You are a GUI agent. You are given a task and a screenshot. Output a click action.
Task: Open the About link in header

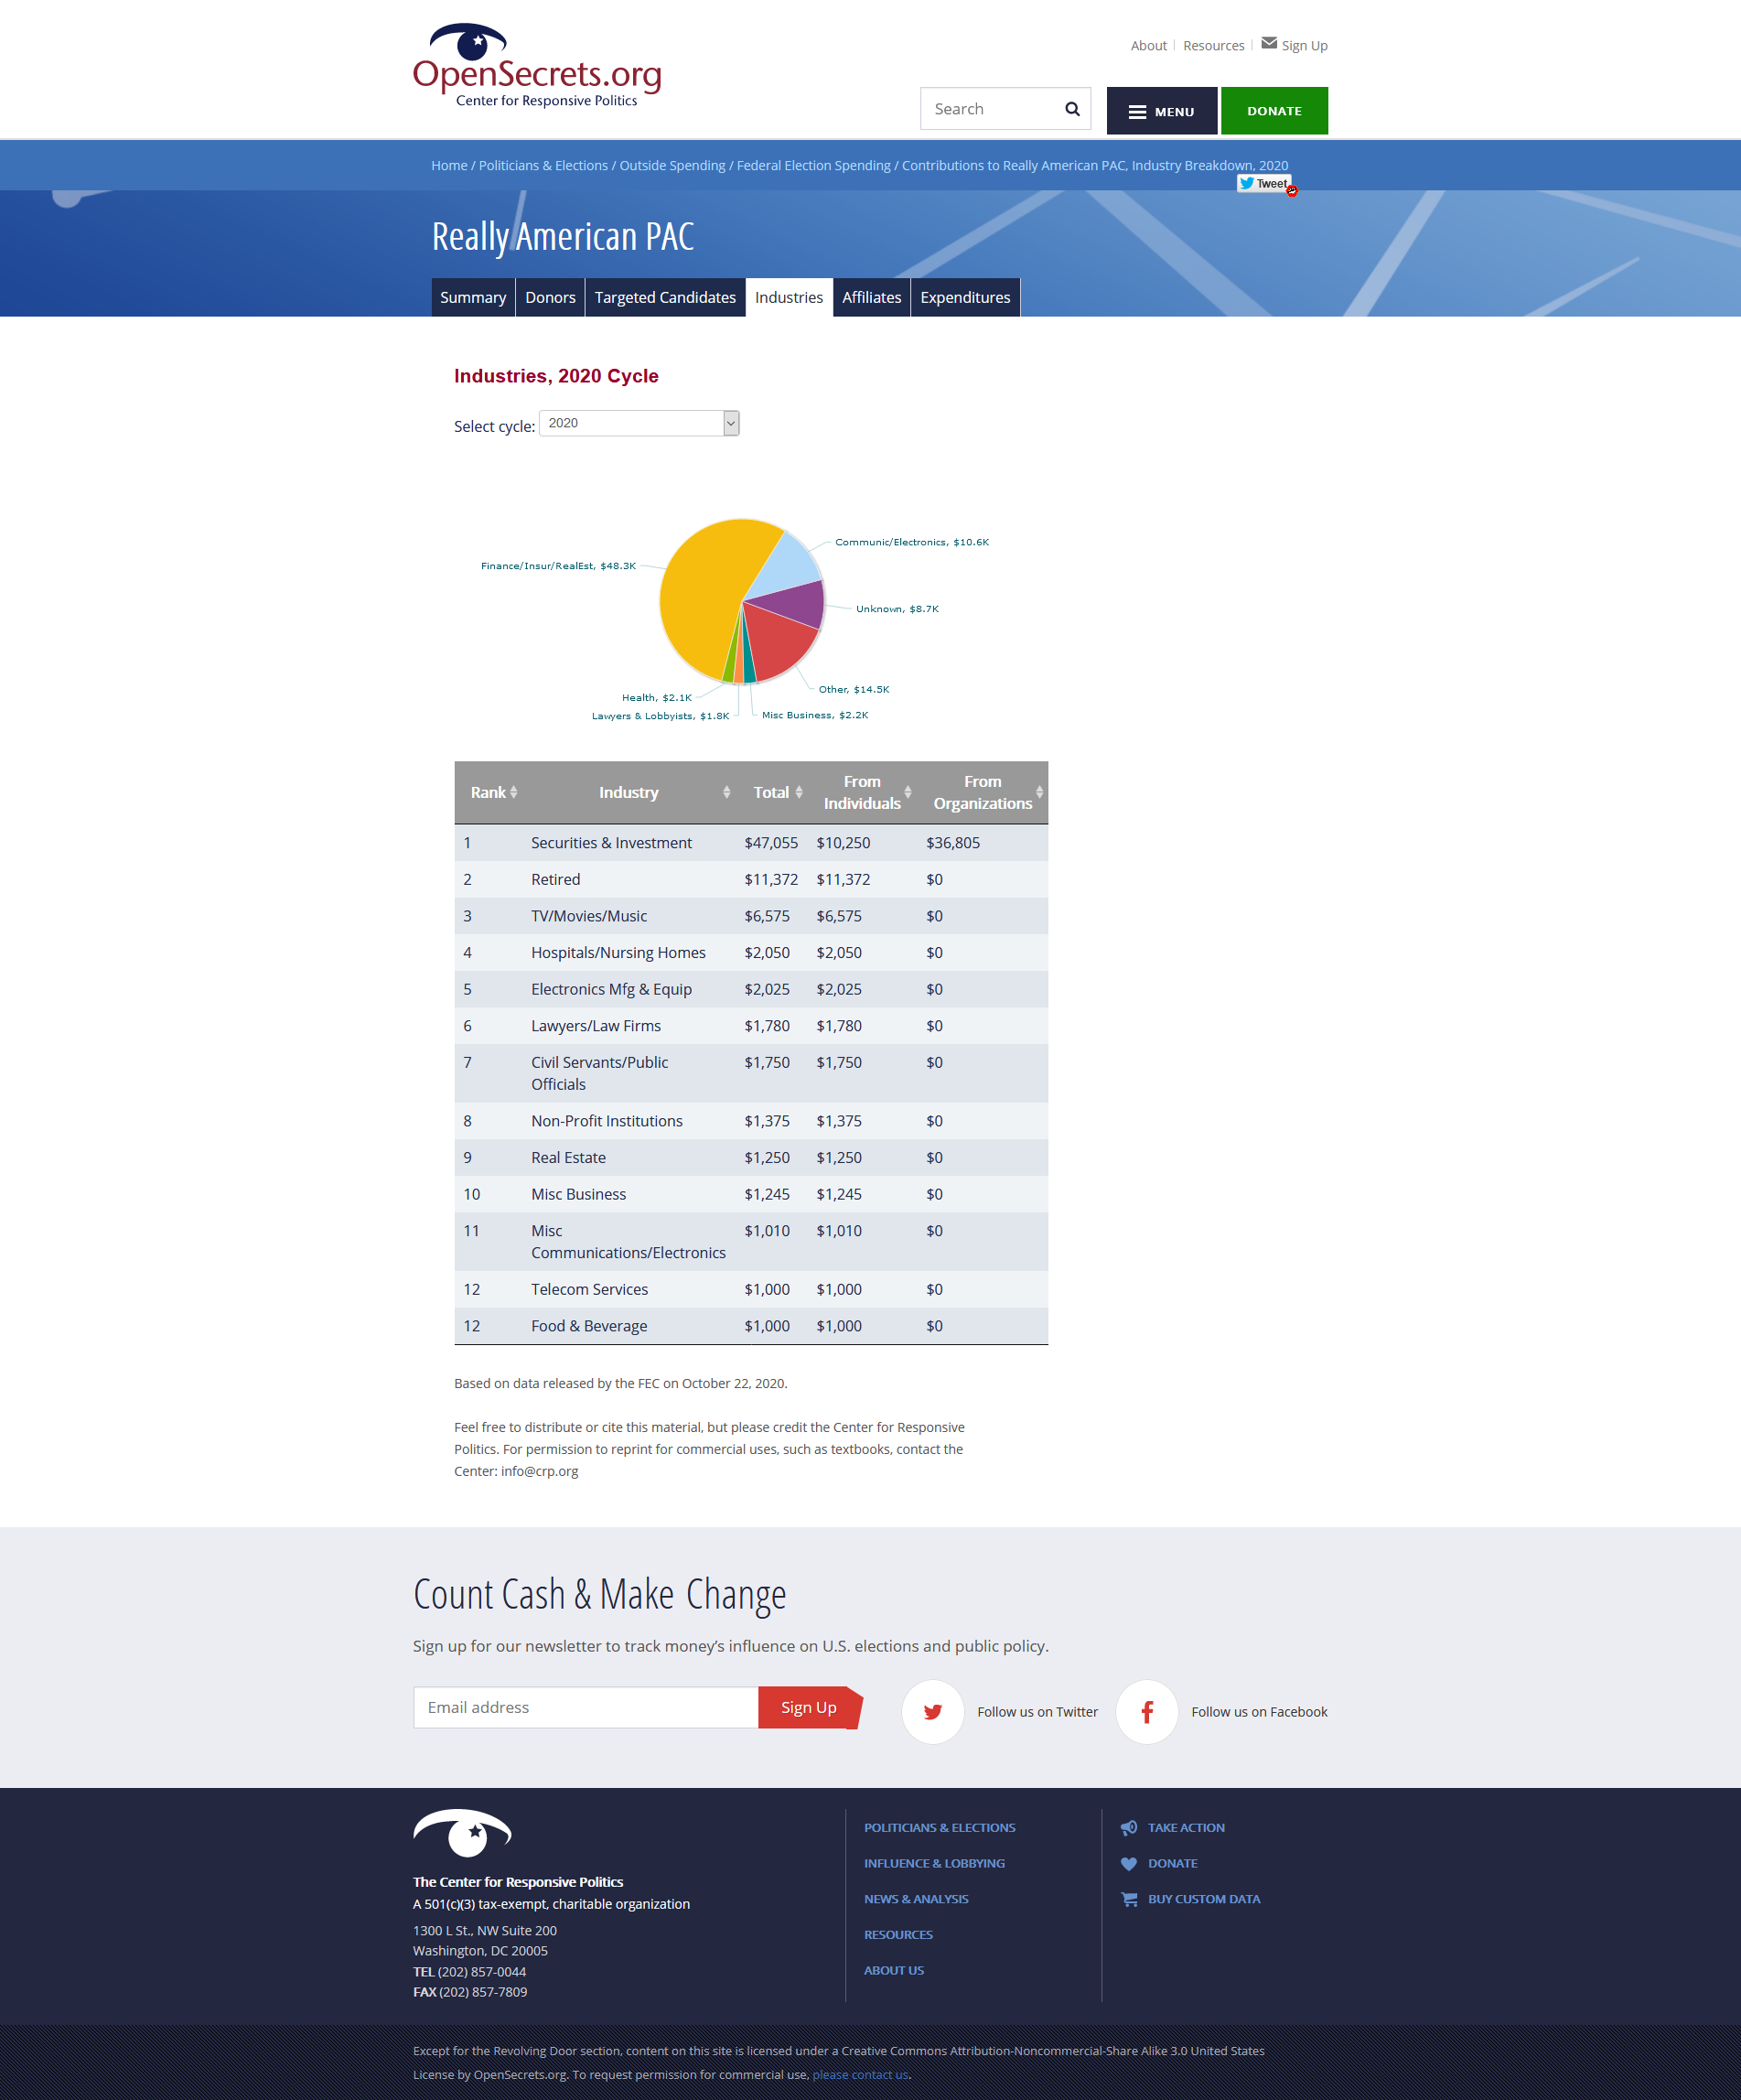click(x=1148, y=46)
